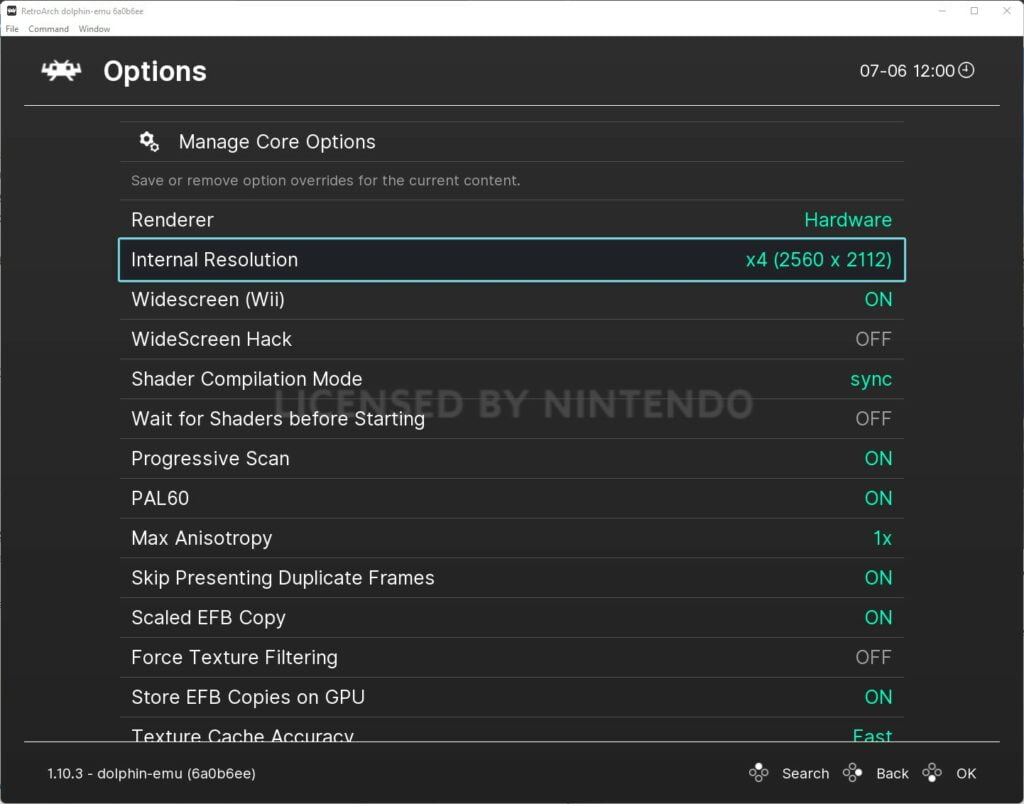This screenshot has height=804, width=1024.
Task: Select the Progressive Scan option label
Action: [x=210, y=459]
